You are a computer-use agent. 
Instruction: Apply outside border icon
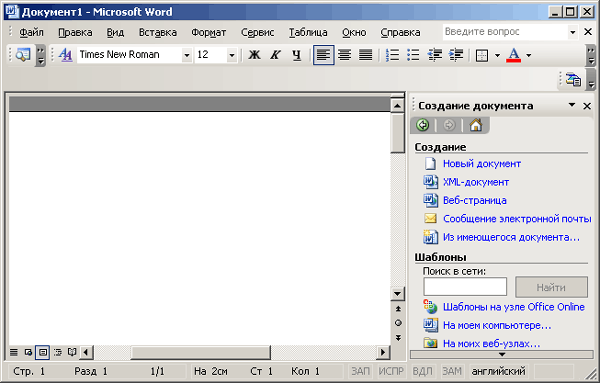pyautogui.click(x=482, y=55)
